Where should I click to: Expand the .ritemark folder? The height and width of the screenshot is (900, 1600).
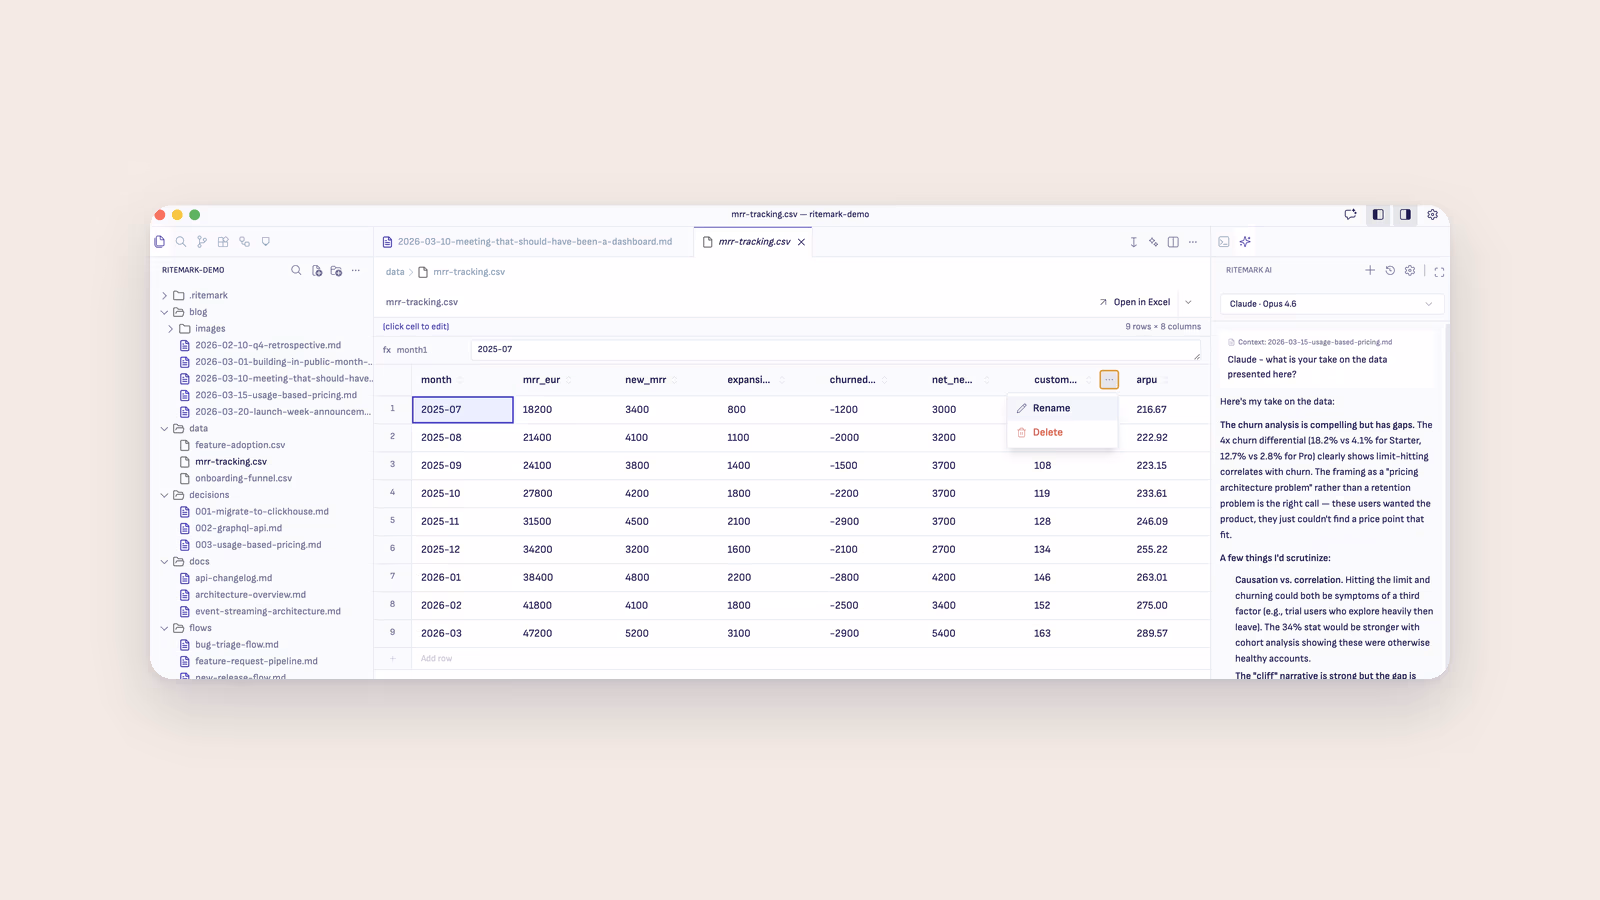(x=165, y=296)
